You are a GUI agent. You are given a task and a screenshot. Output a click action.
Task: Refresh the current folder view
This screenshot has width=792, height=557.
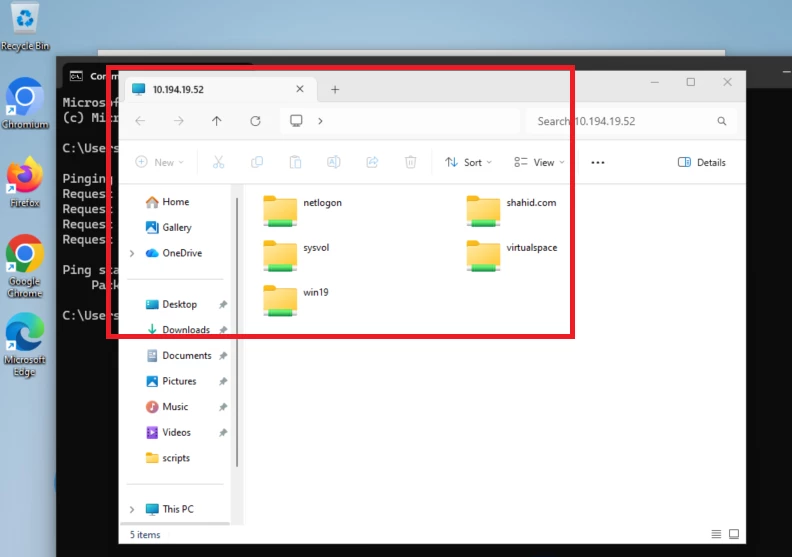coord(255,121)
